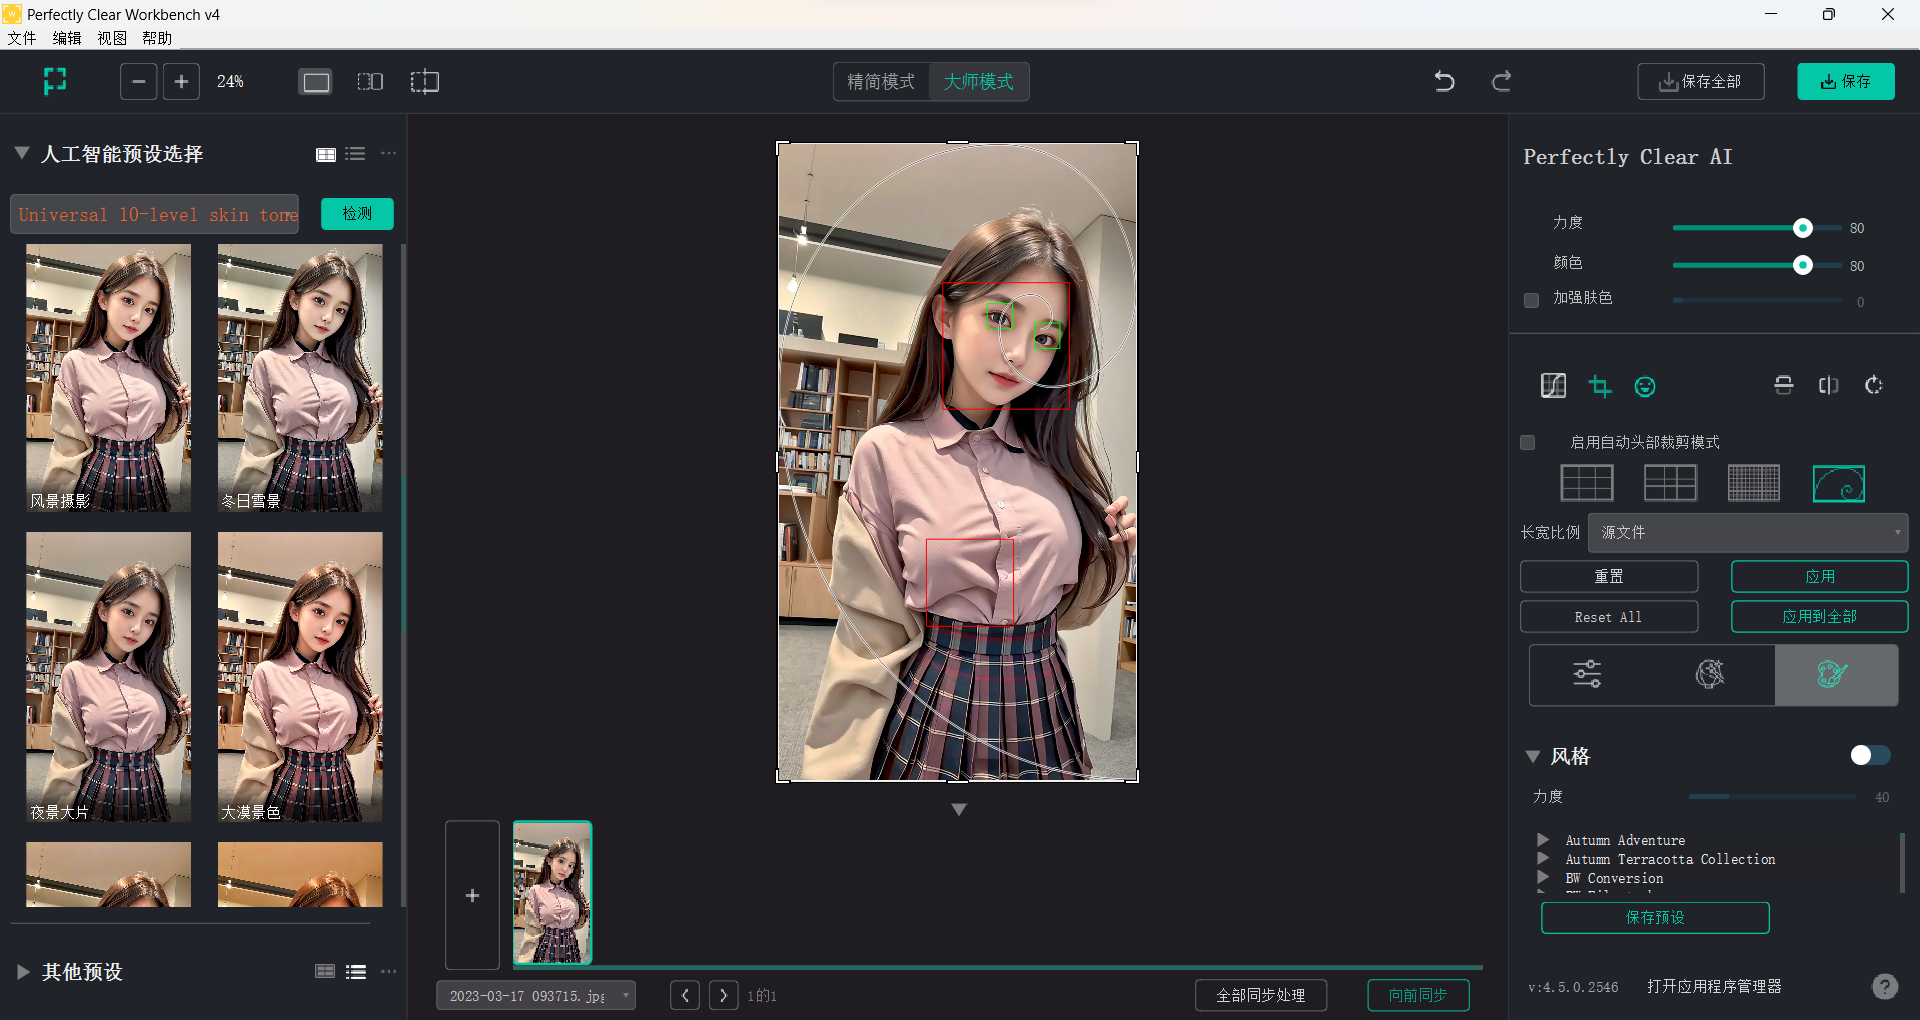Image resolution: width=1920 pixels, height=1020 pixels.
Task: Toggle the 风格 style switch
Action: [x=1869, y=755]
